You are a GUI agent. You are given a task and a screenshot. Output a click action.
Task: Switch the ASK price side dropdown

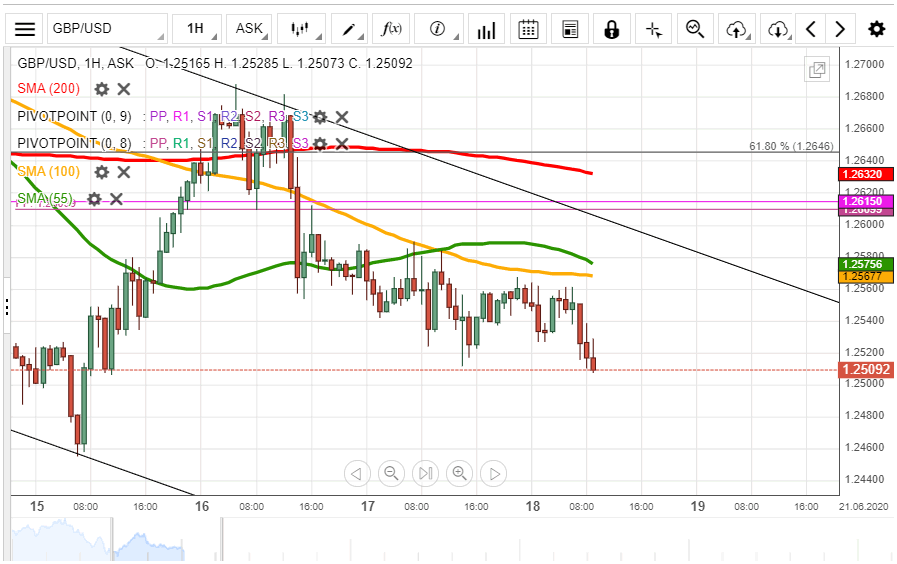coord(249,29)
